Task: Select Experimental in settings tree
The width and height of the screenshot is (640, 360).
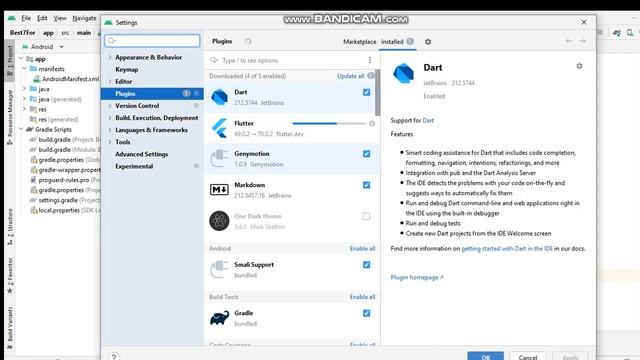Action: pos(134,167)
